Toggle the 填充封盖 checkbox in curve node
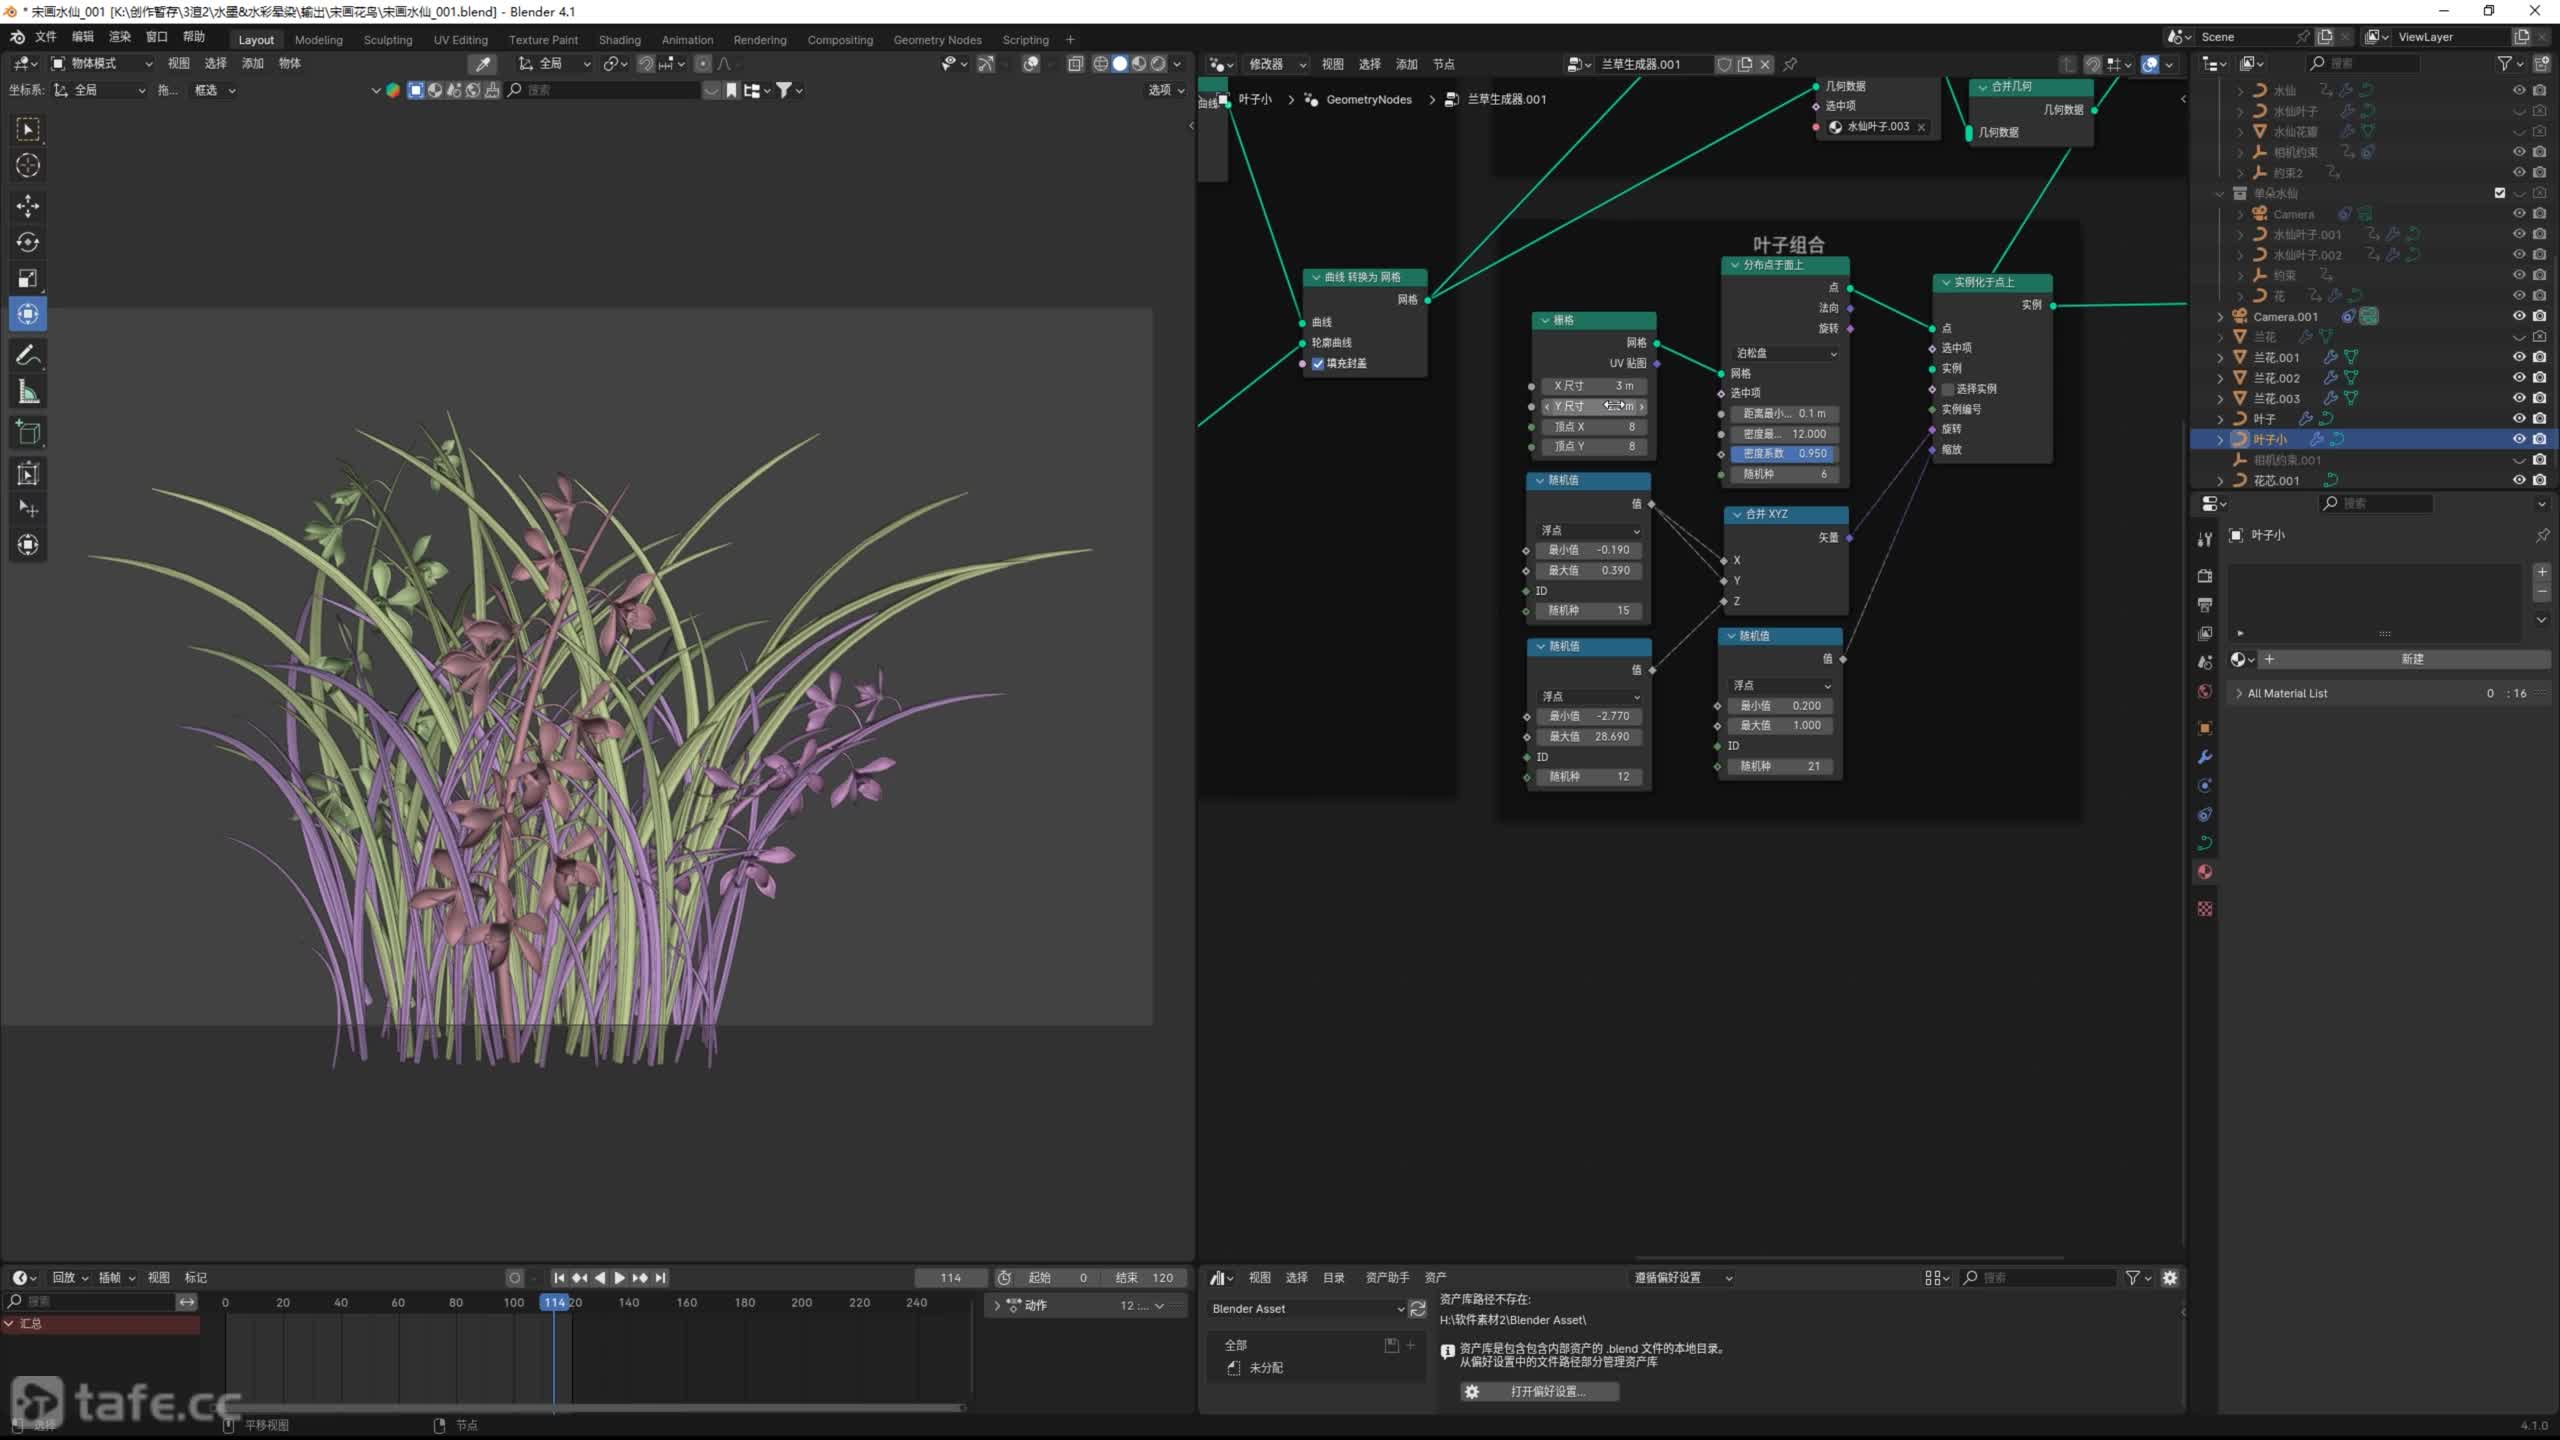This screenshot has height=1440, width=2560. tap(1318, 364)
